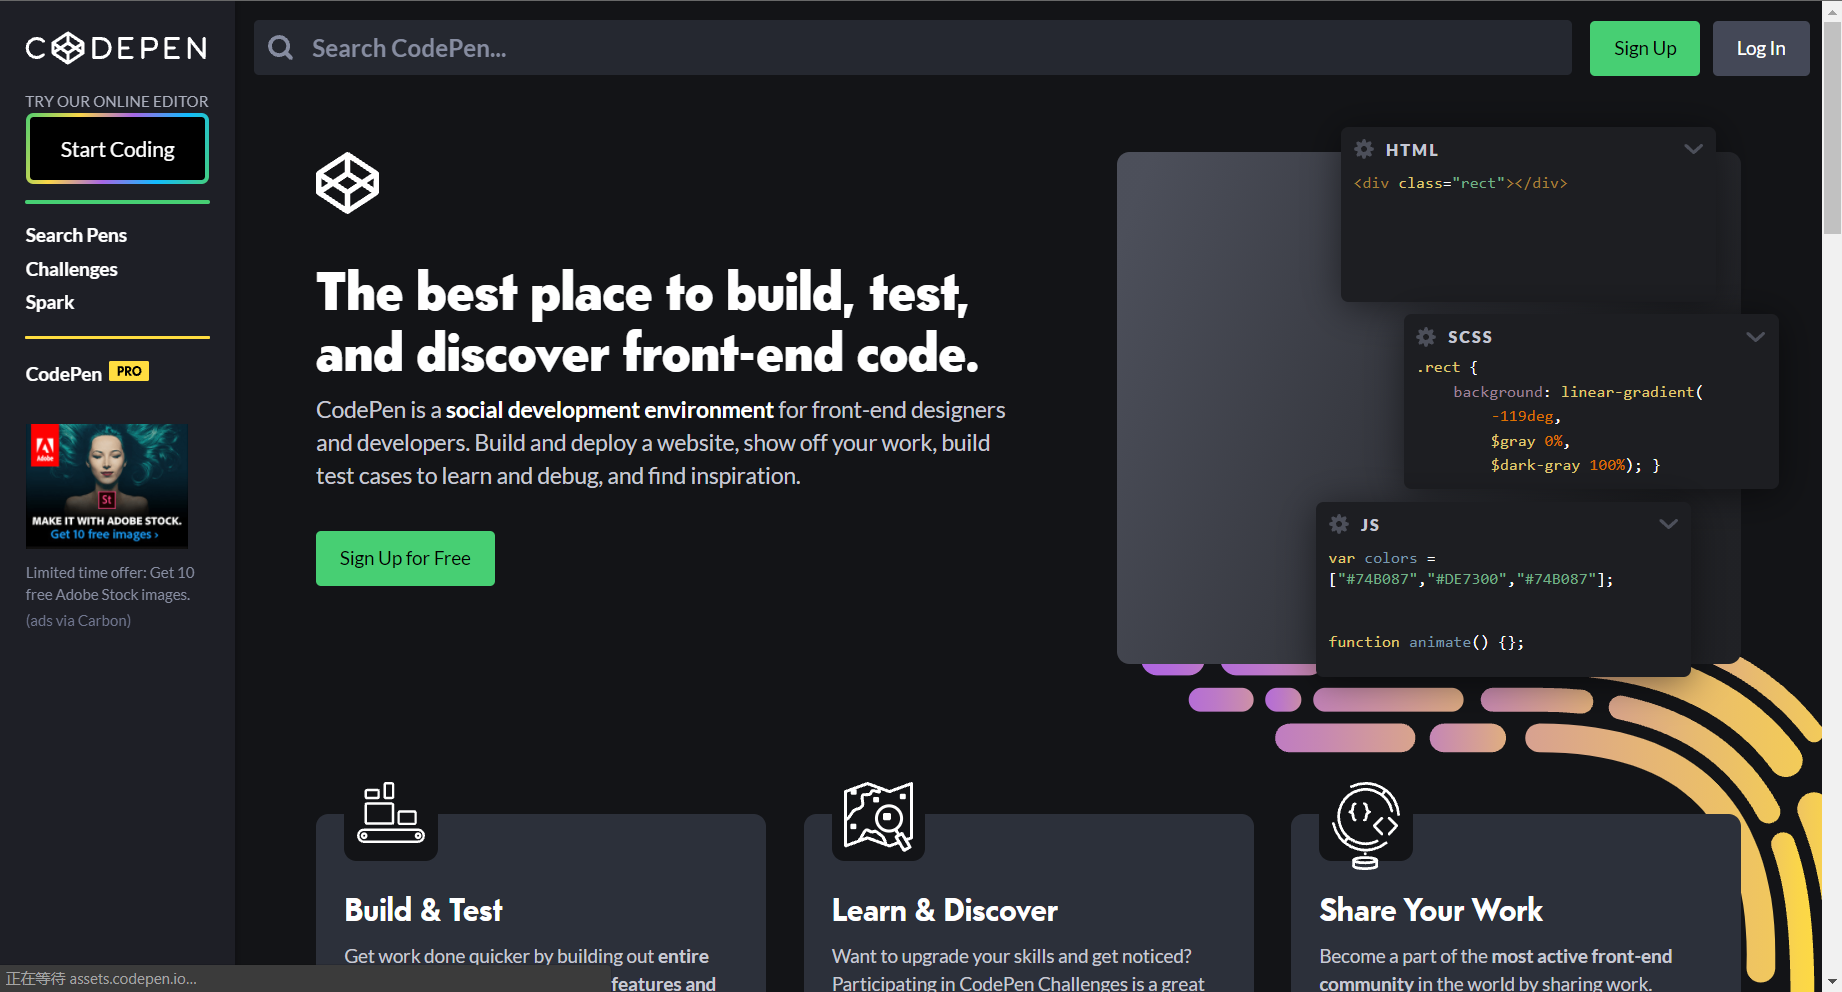Collapse the JS editor panel chevron

point(1668,524)
